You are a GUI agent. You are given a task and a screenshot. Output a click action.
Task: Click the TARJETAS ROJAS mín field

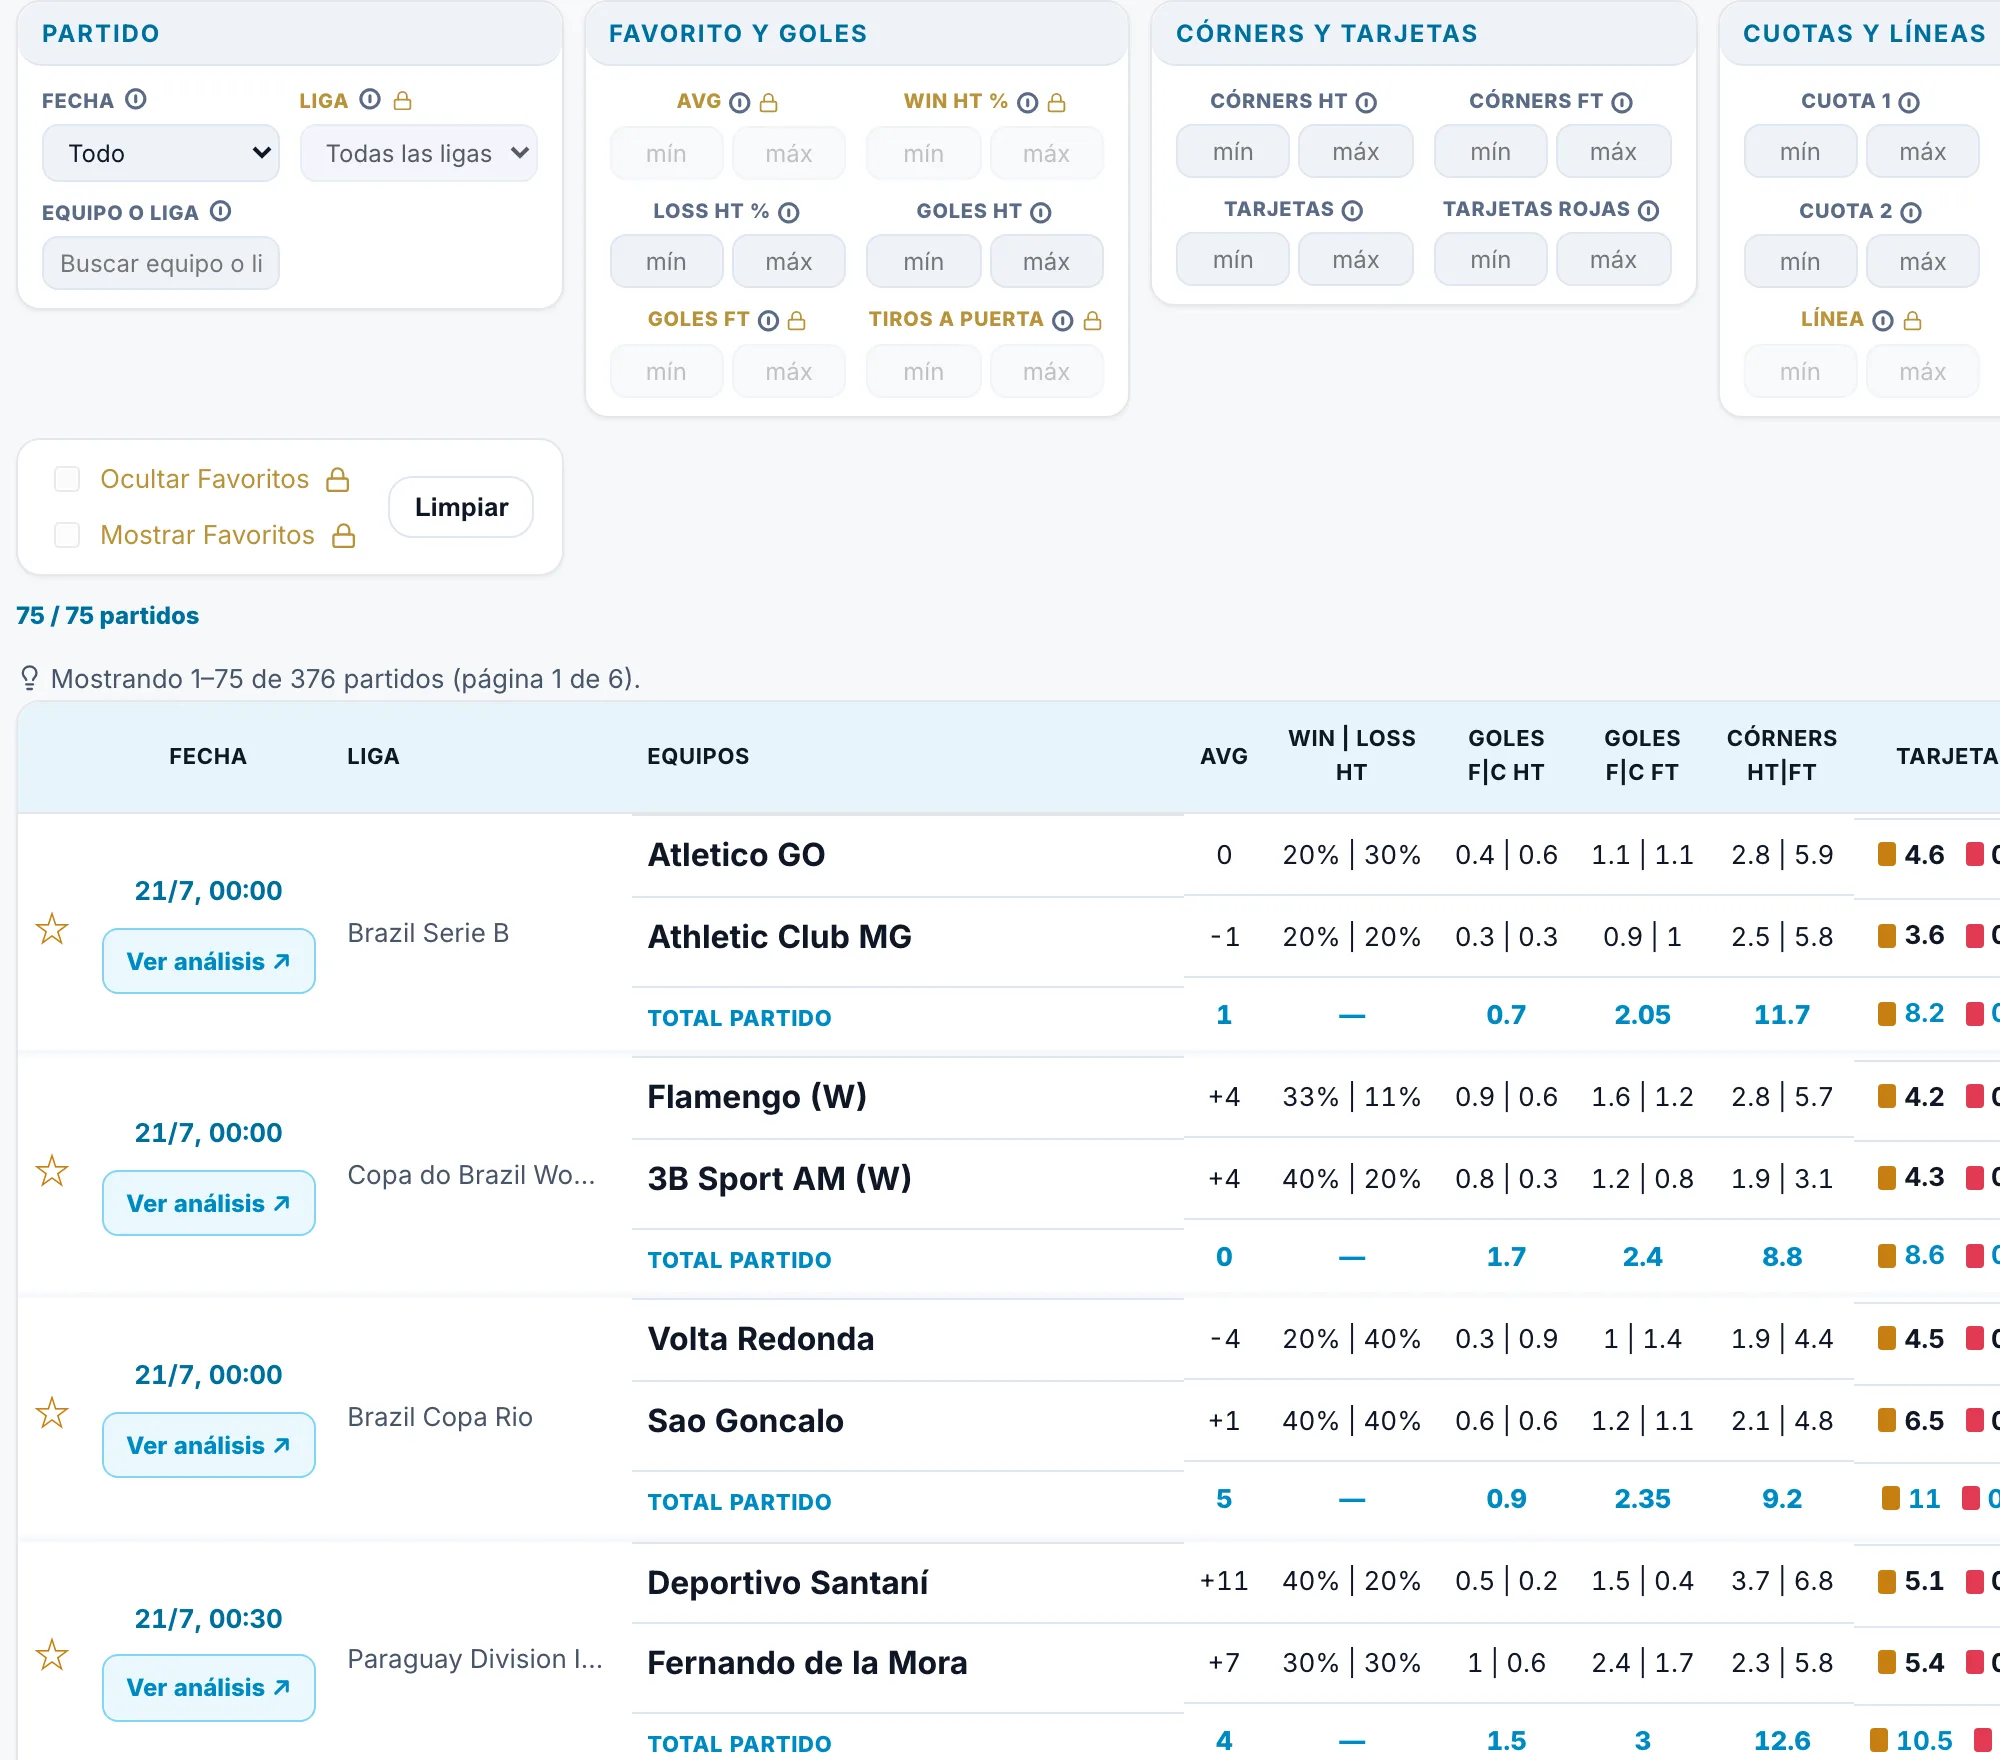(x=1491, y=259)
